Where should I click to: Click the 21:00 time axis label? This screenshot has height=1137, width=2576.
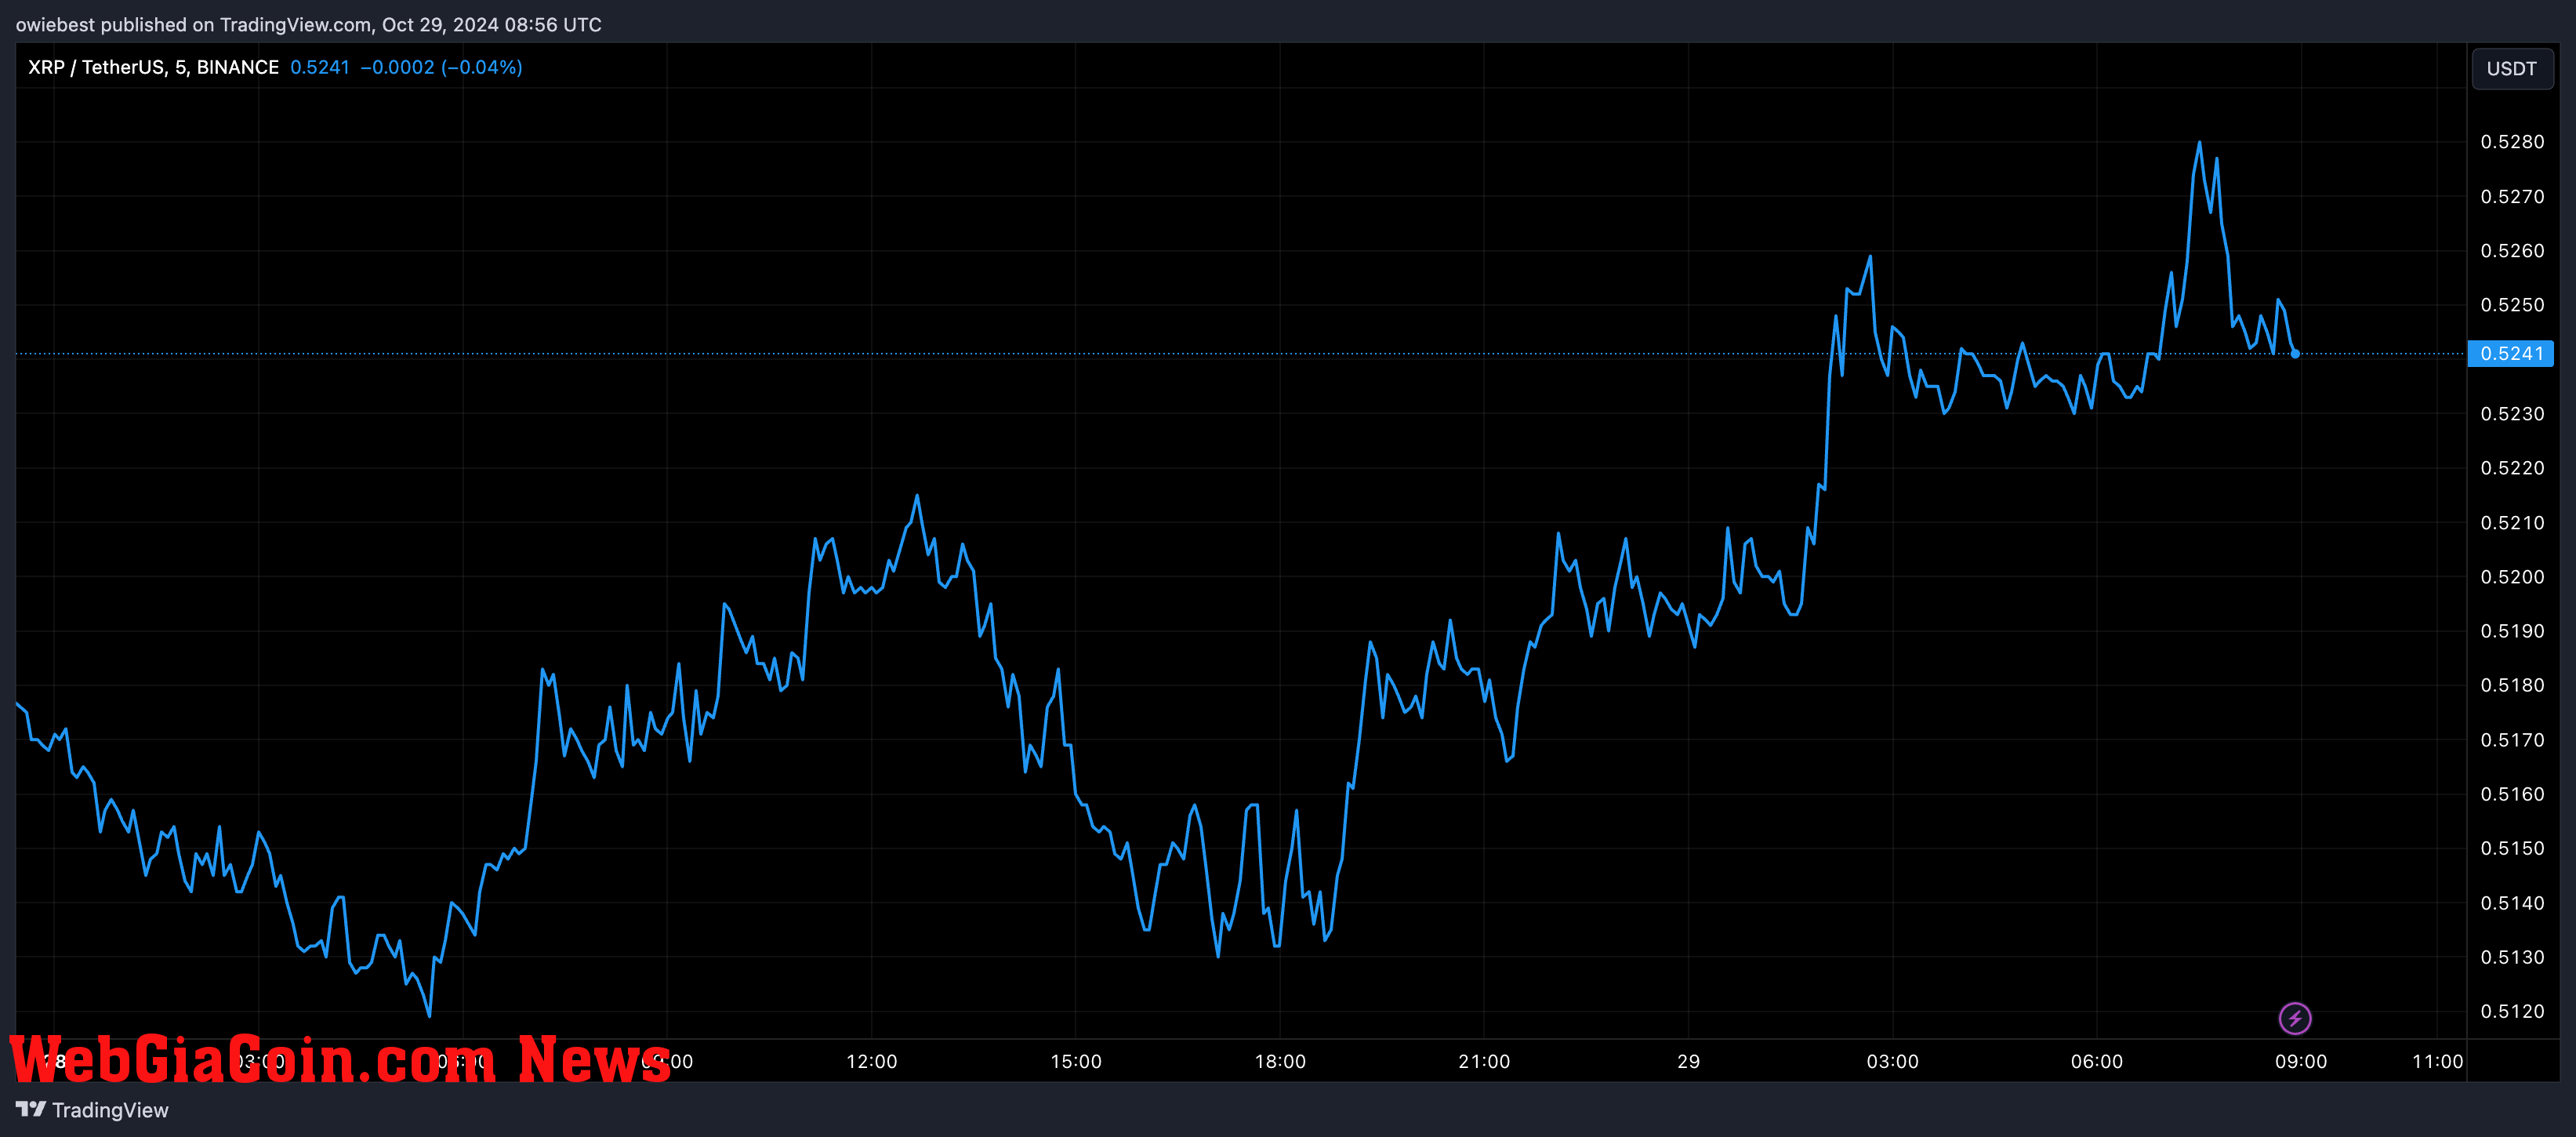tap(1484, 1061)
